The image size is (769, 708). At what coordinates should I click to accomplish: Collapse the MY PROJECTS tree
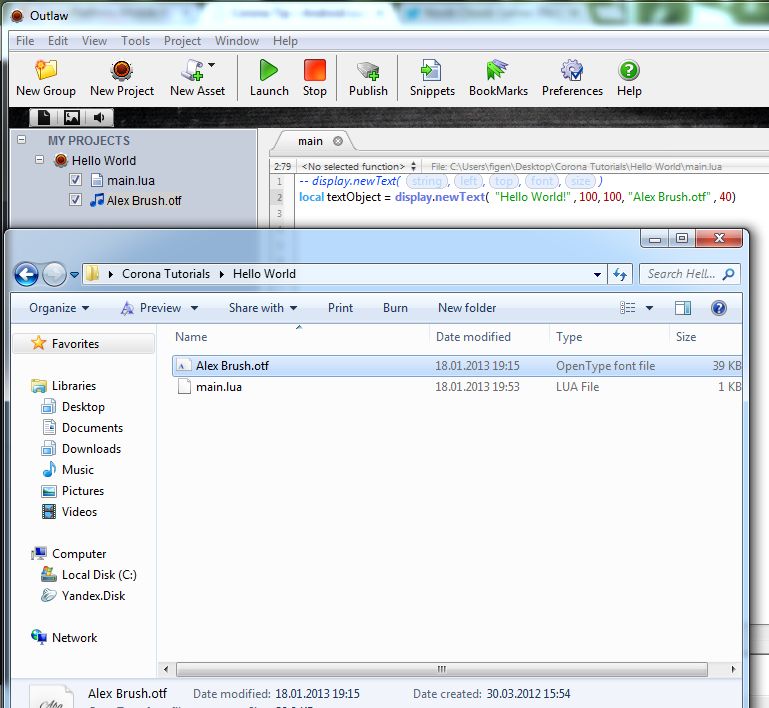coord(21,140)
